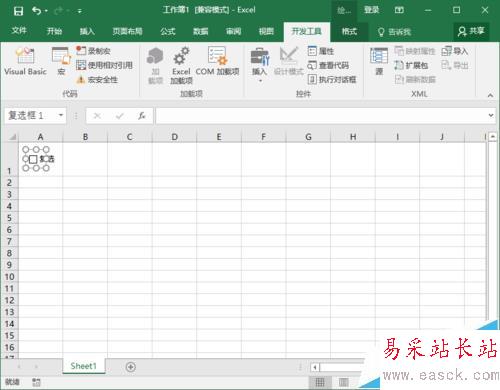
Task: Switch to the Insert (插入) ribbon tab
Action: [87, 31]
